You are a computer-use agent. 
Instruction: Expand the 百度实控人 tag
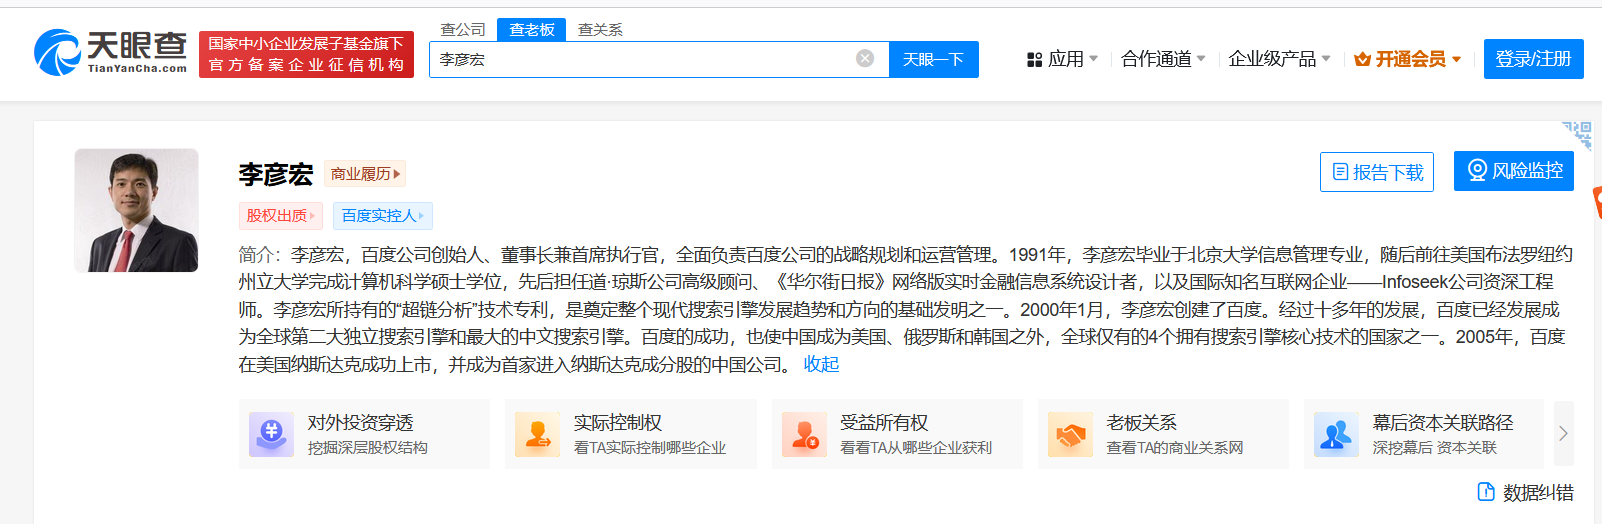383,216
